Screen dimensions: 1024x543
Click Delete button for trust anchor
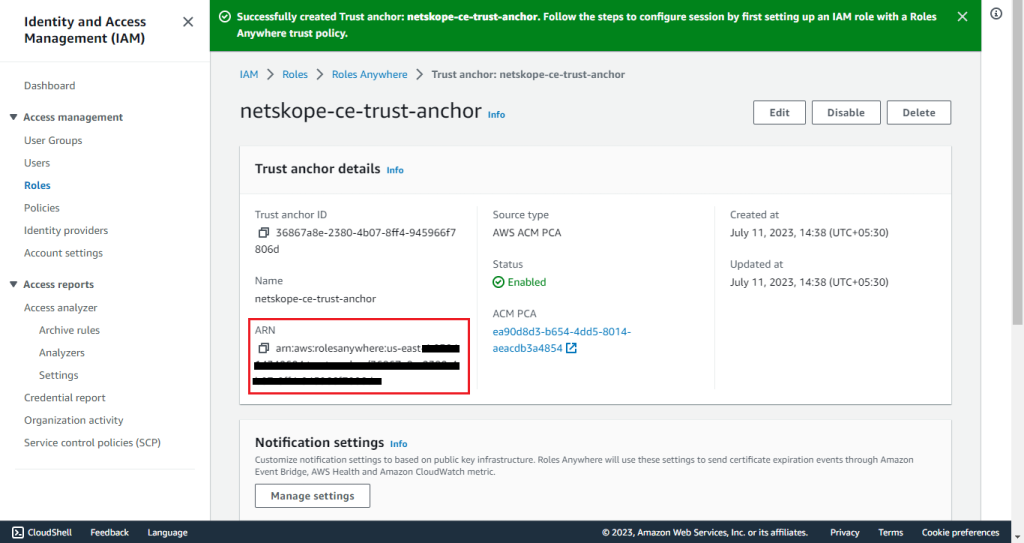click(x=919, y=112)
